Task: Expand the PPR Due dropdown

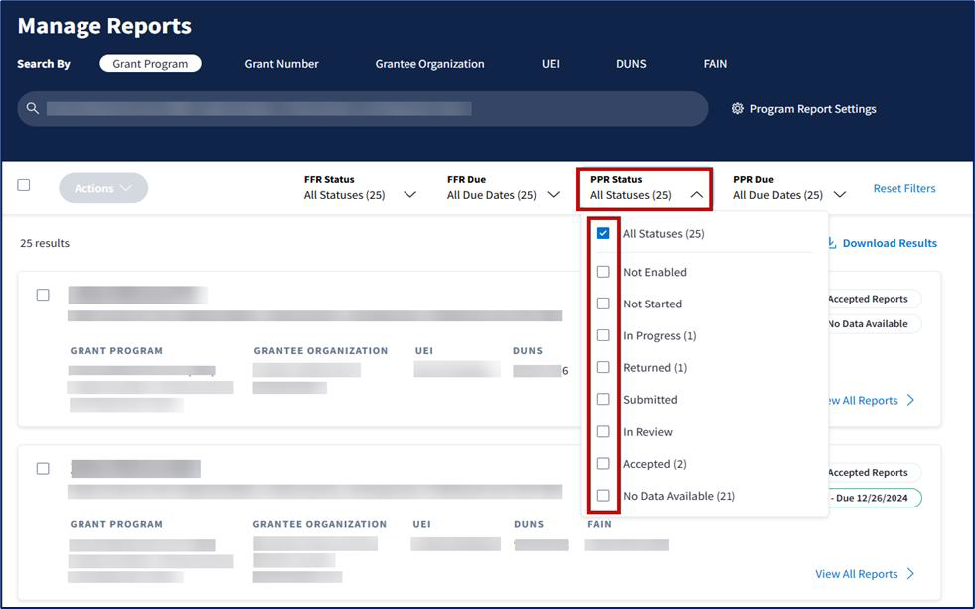Action: [x=840, y=195]
